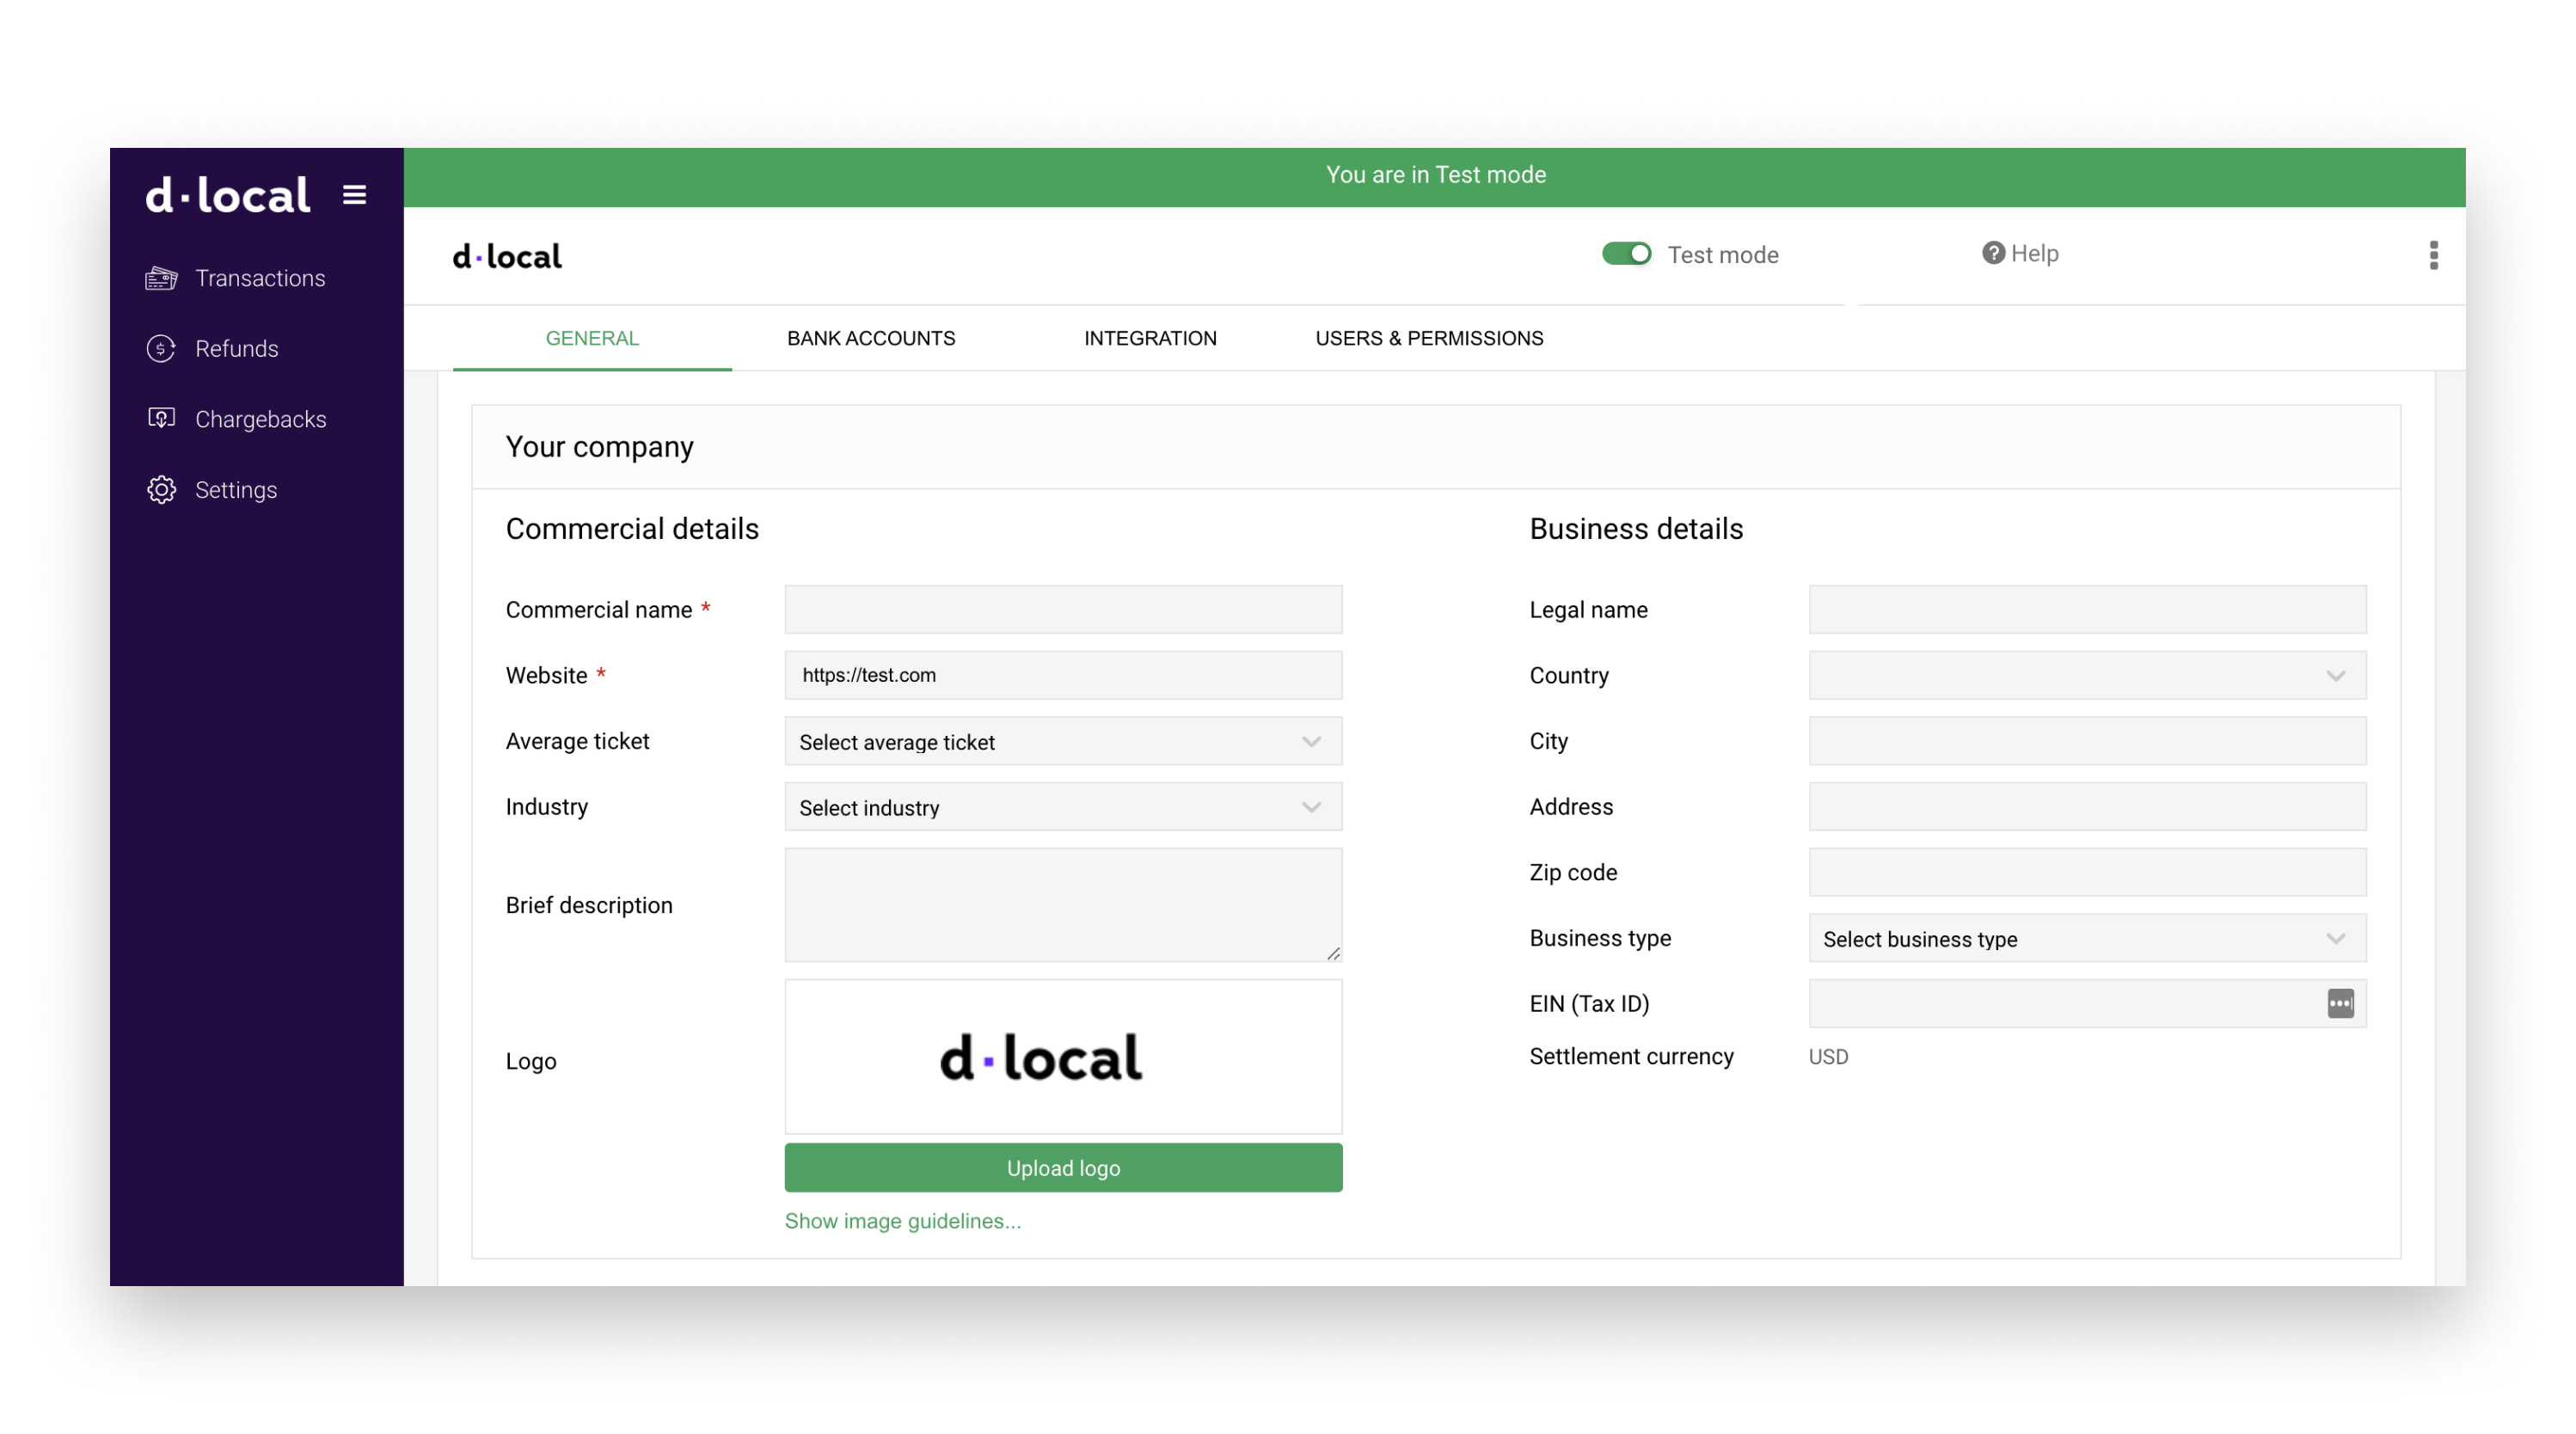Click the Commercial details heading
The height and width of the screenshot is (1434, 2576).
[x=632, y=528]
